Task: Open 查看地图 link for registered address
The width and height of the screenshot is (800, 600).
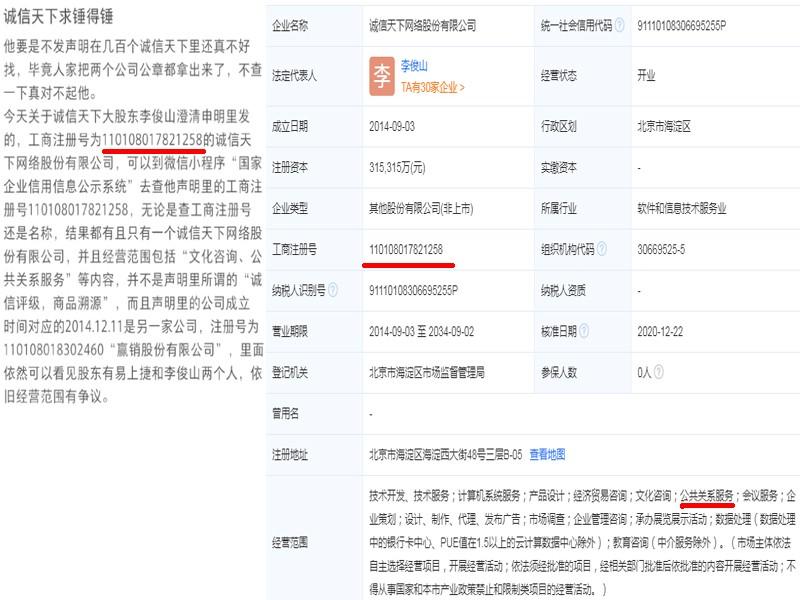Action: (x=547, y=454)
